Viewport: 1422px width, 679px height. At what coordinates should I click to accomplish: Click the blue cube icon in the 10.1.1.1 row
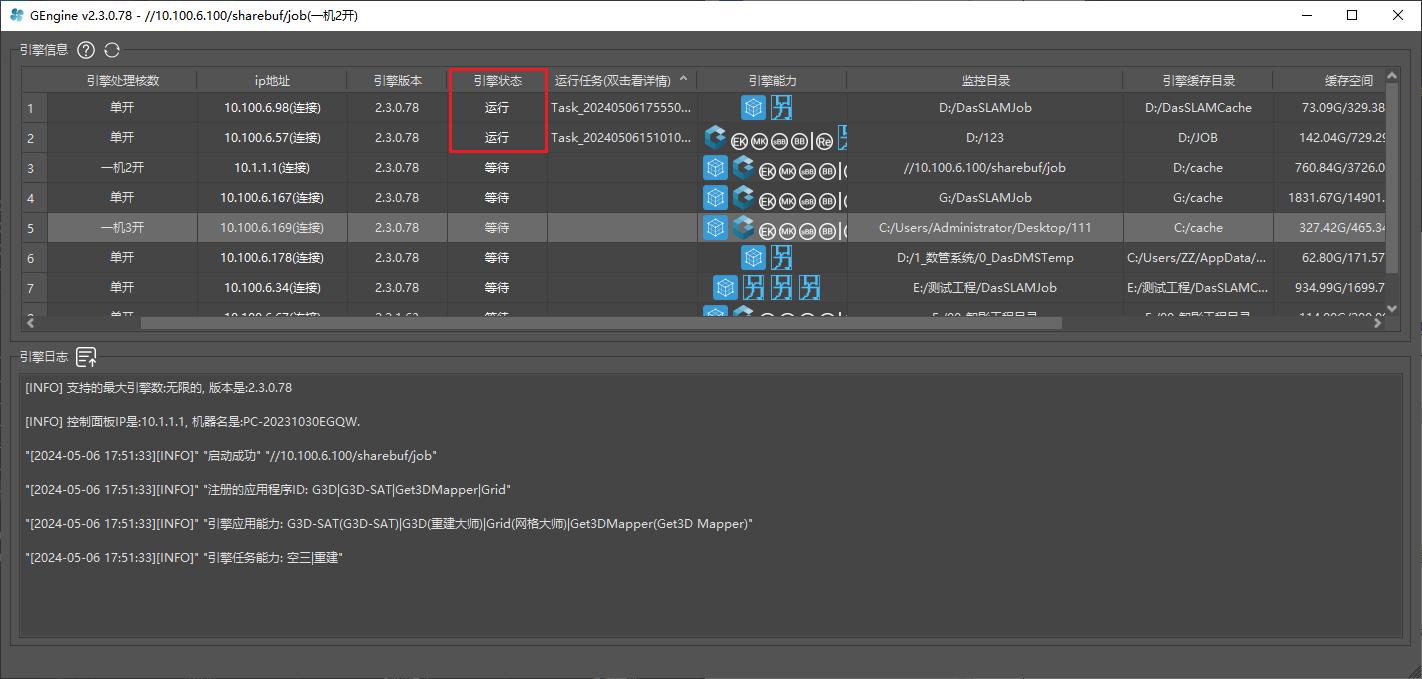(x=715, y=167)
